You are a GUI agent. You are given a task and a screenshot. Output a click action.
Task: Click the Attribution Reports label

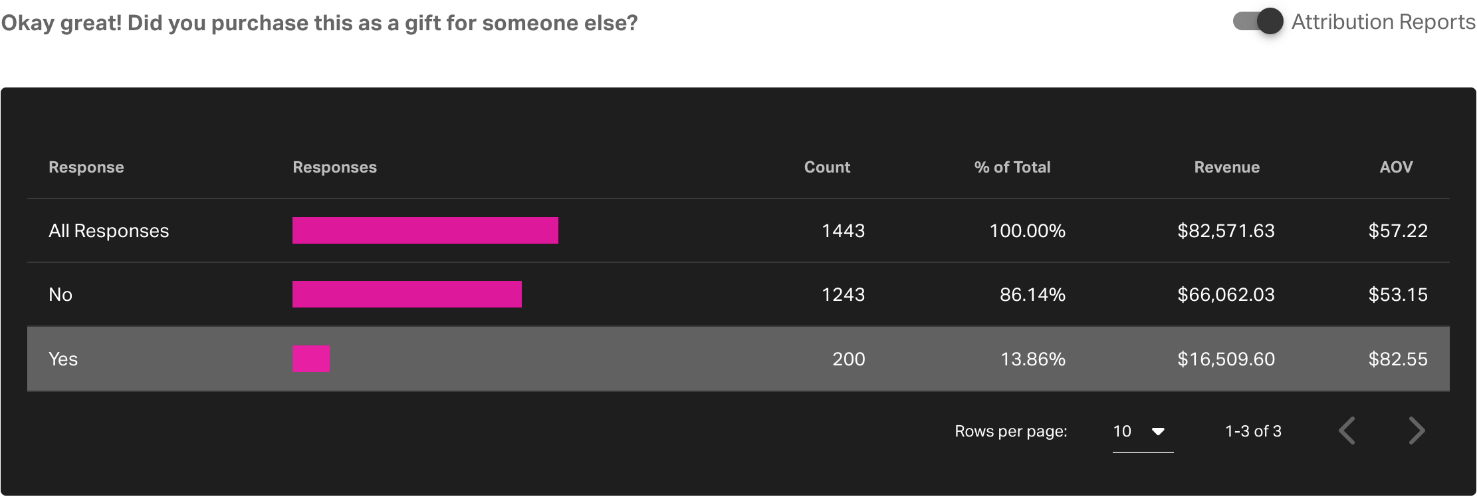point(1384,22)
